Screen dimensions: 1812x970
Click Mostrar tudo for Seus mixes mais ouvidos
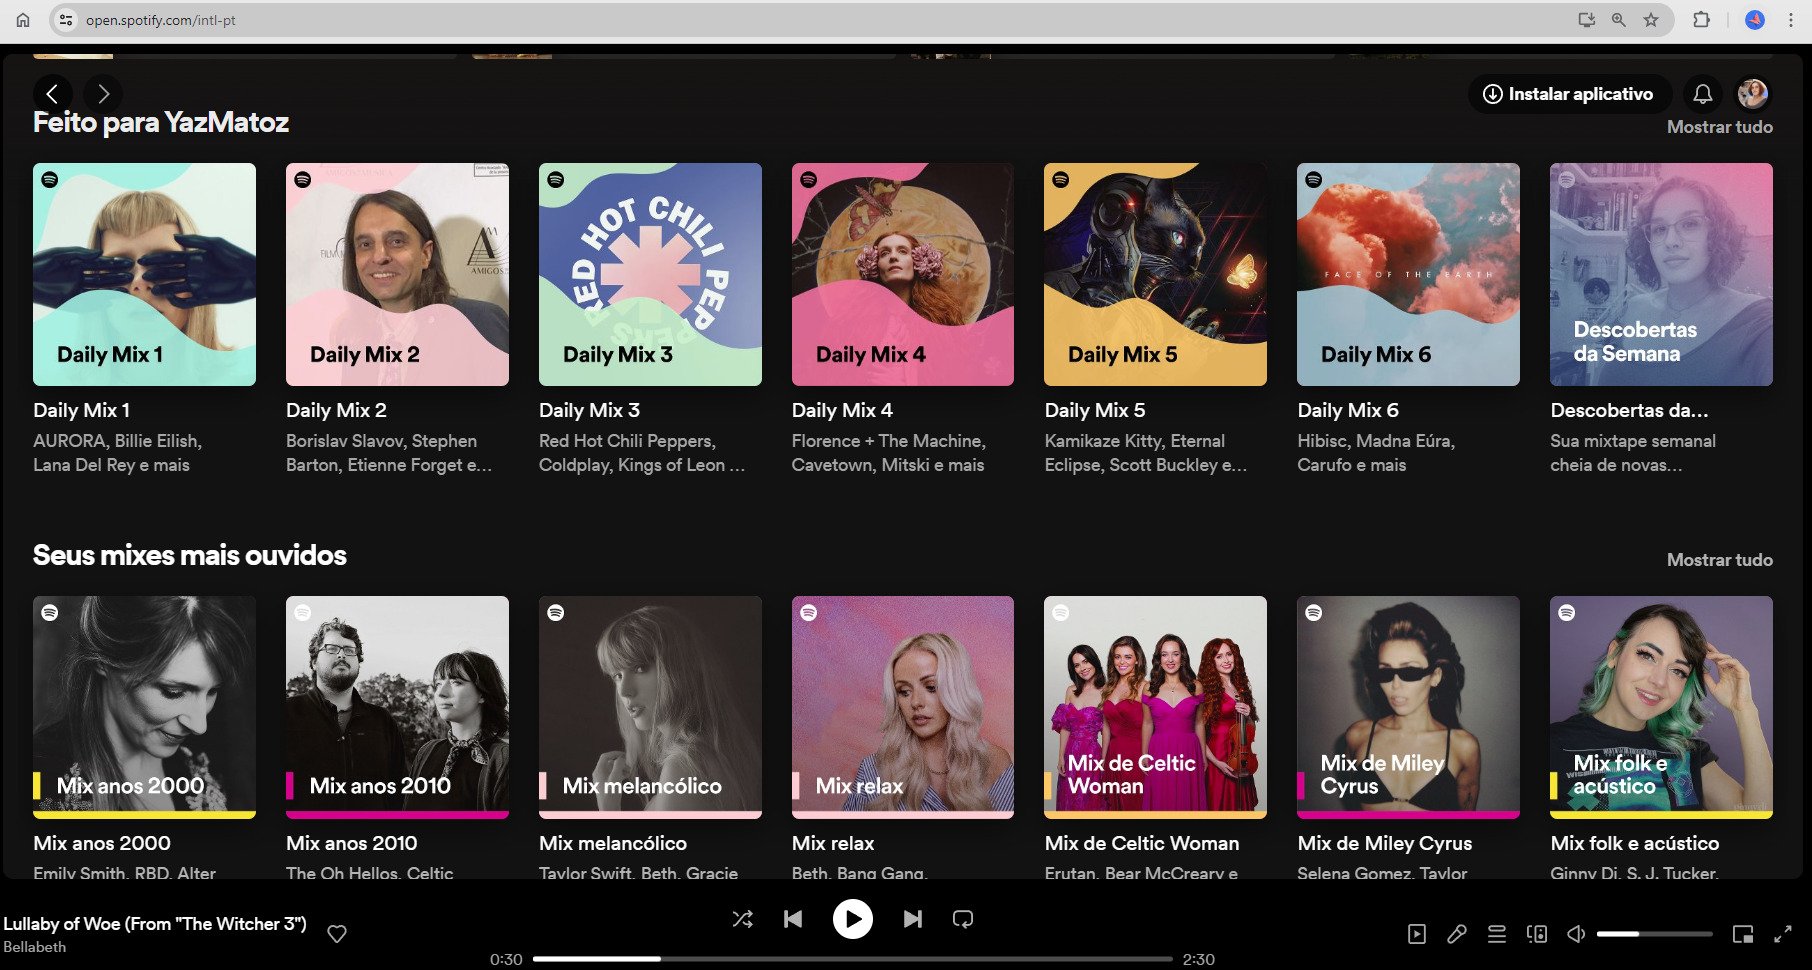[1720, 560]
